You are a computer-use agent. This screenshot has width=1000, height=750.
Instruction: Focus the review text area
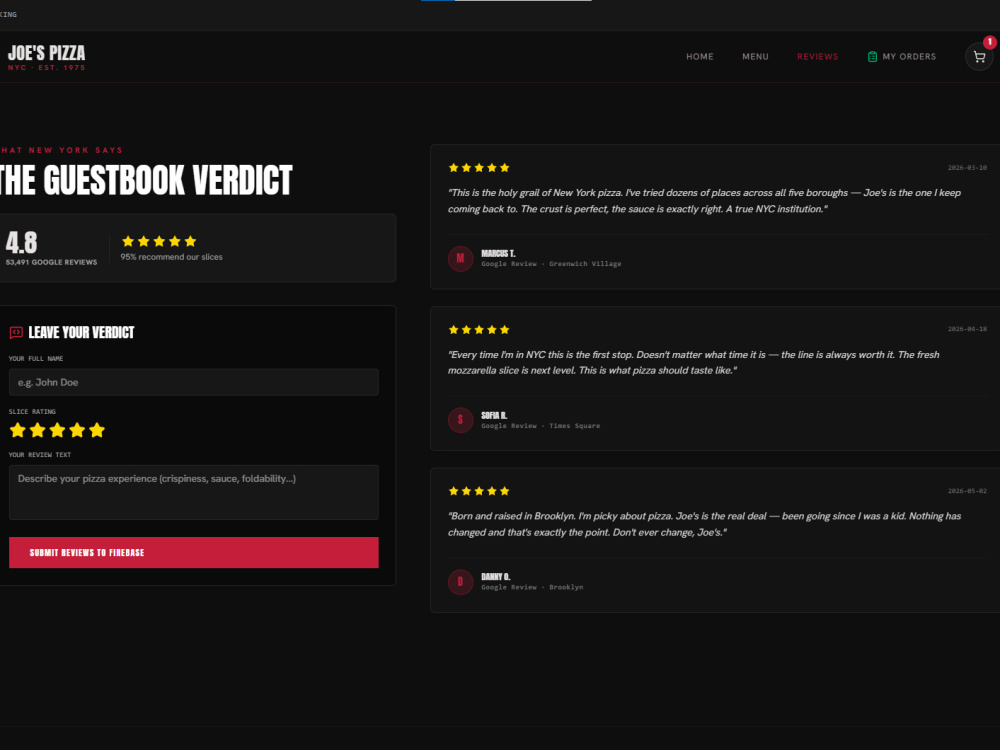coord(194,492)
